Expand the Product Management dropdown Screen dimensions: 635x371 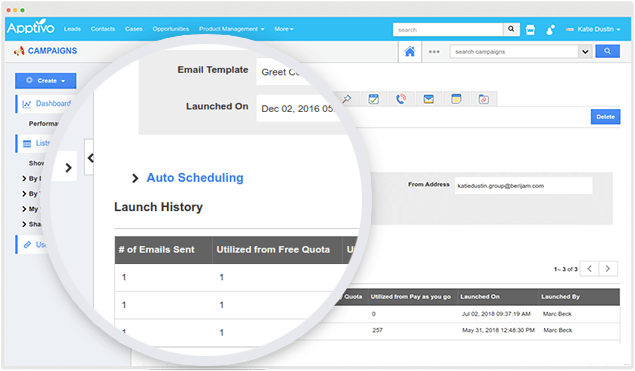231,29
